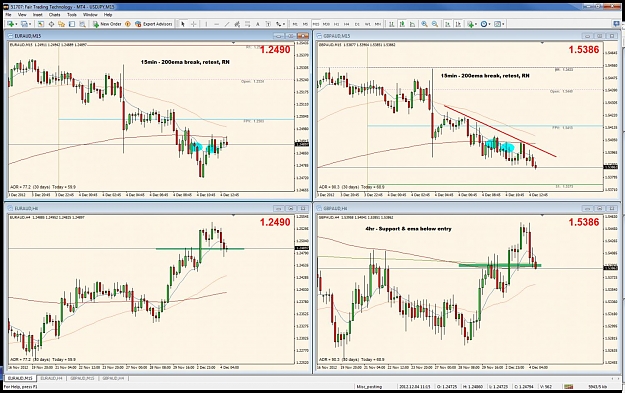The image size is (625, 393).
Task: Open the Templates icon
Action: coord(497,24)
